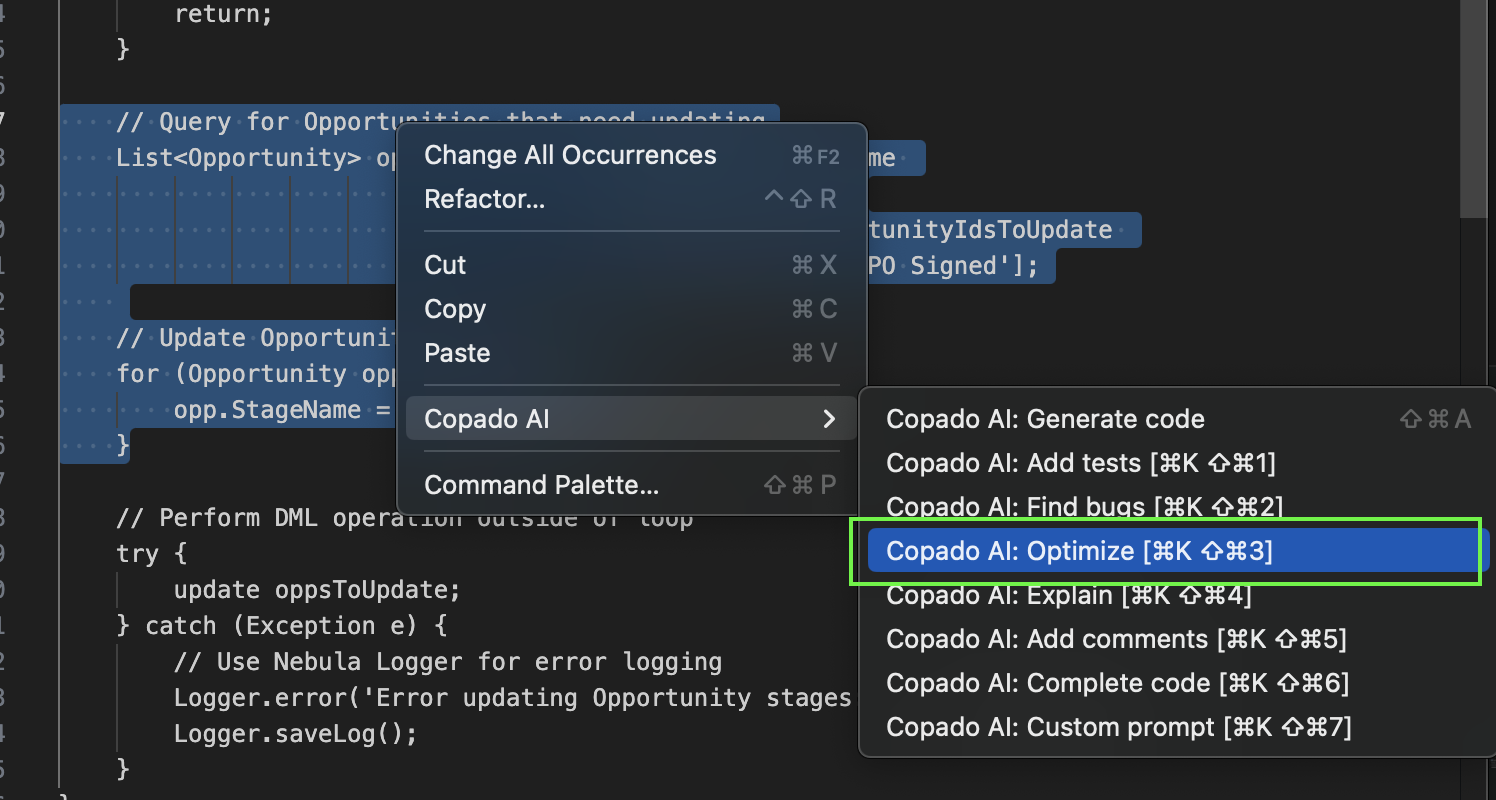Choose Cut from the context menu
1496x800 pixels.
(445, 265)
